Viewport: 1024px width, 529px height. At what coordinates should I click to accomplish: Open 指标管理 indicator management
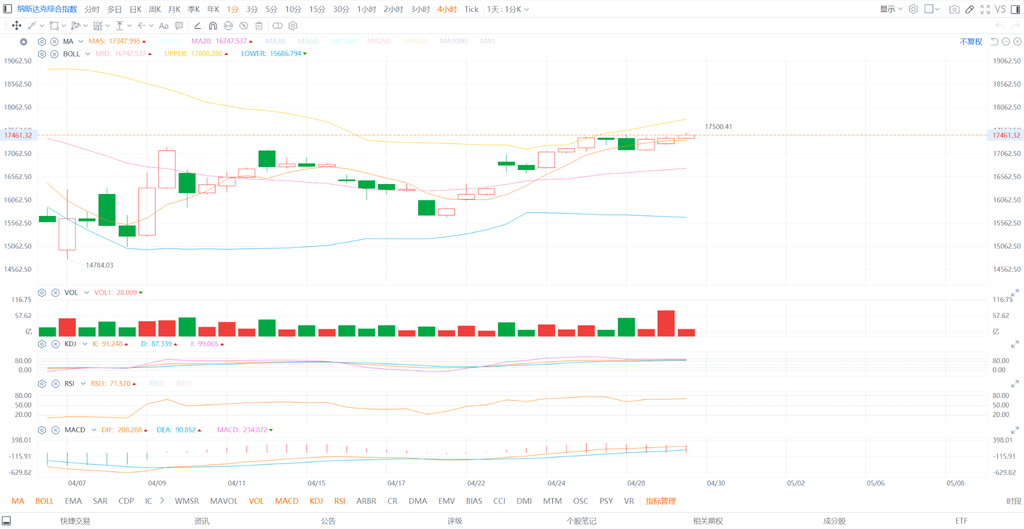coord(661,501)
